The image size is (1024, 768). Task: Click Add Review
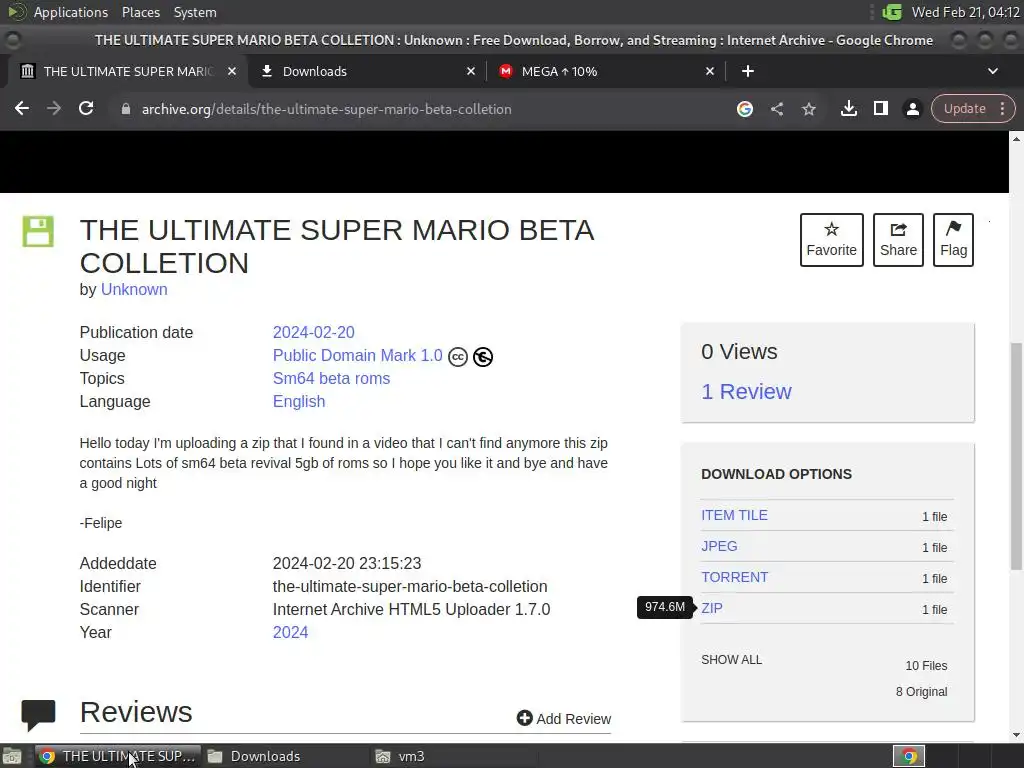[564, 718]
